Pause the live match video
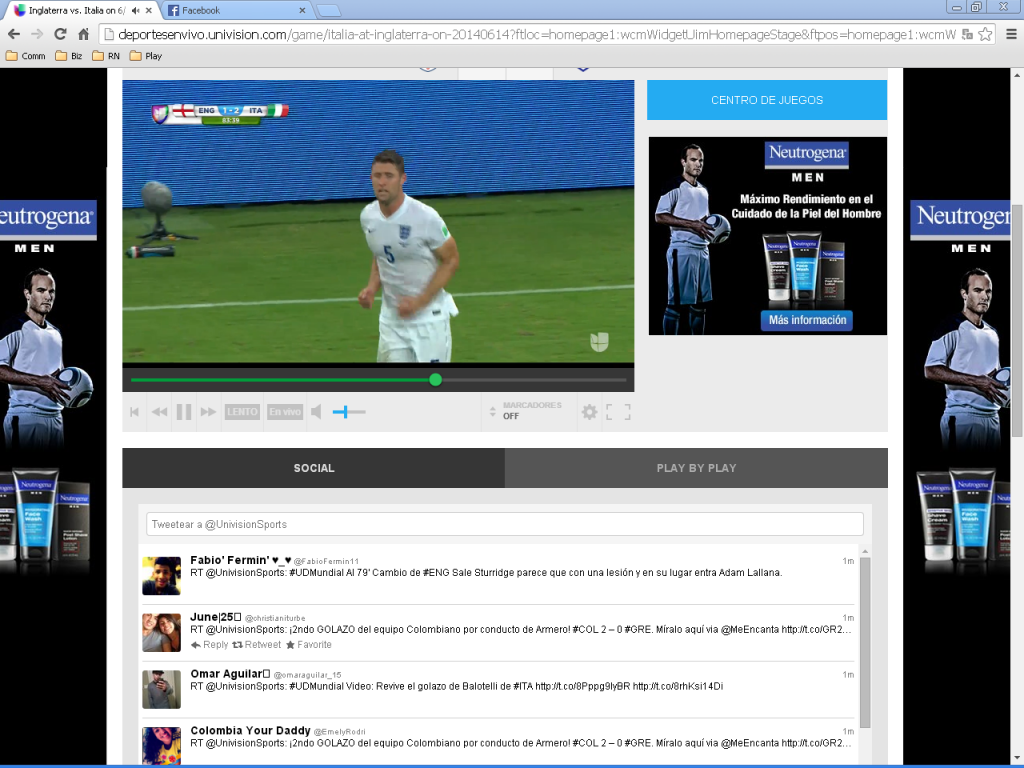The height and width of the screenshot is (768, 1024). (x=184, y=412)
